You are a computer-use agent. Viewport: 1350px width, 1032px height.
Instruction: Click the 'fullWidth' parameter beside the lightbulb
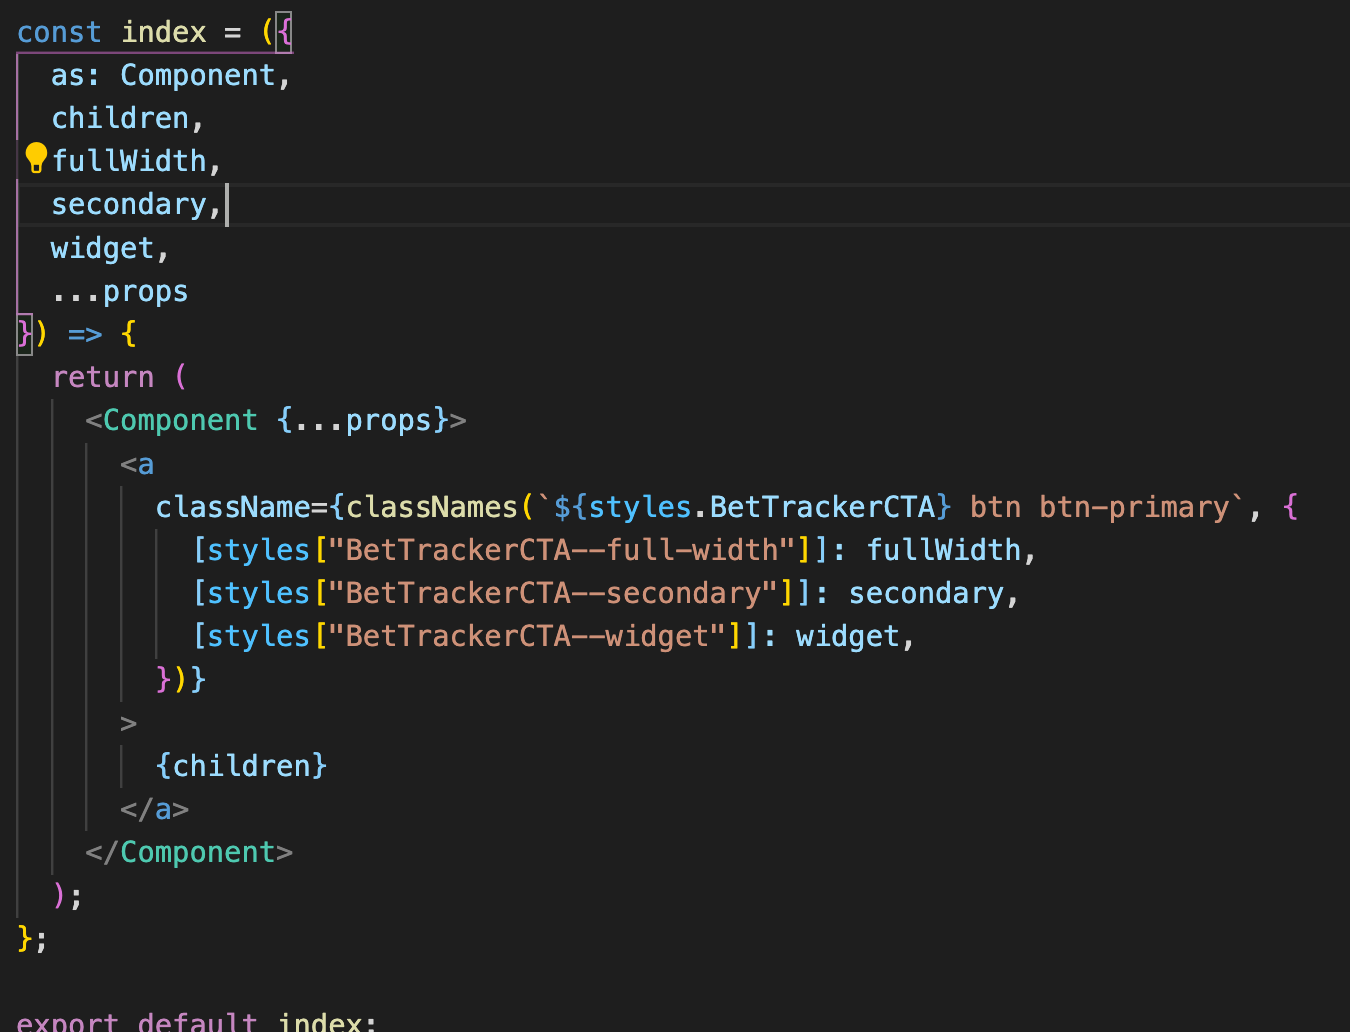pos(129,161)
